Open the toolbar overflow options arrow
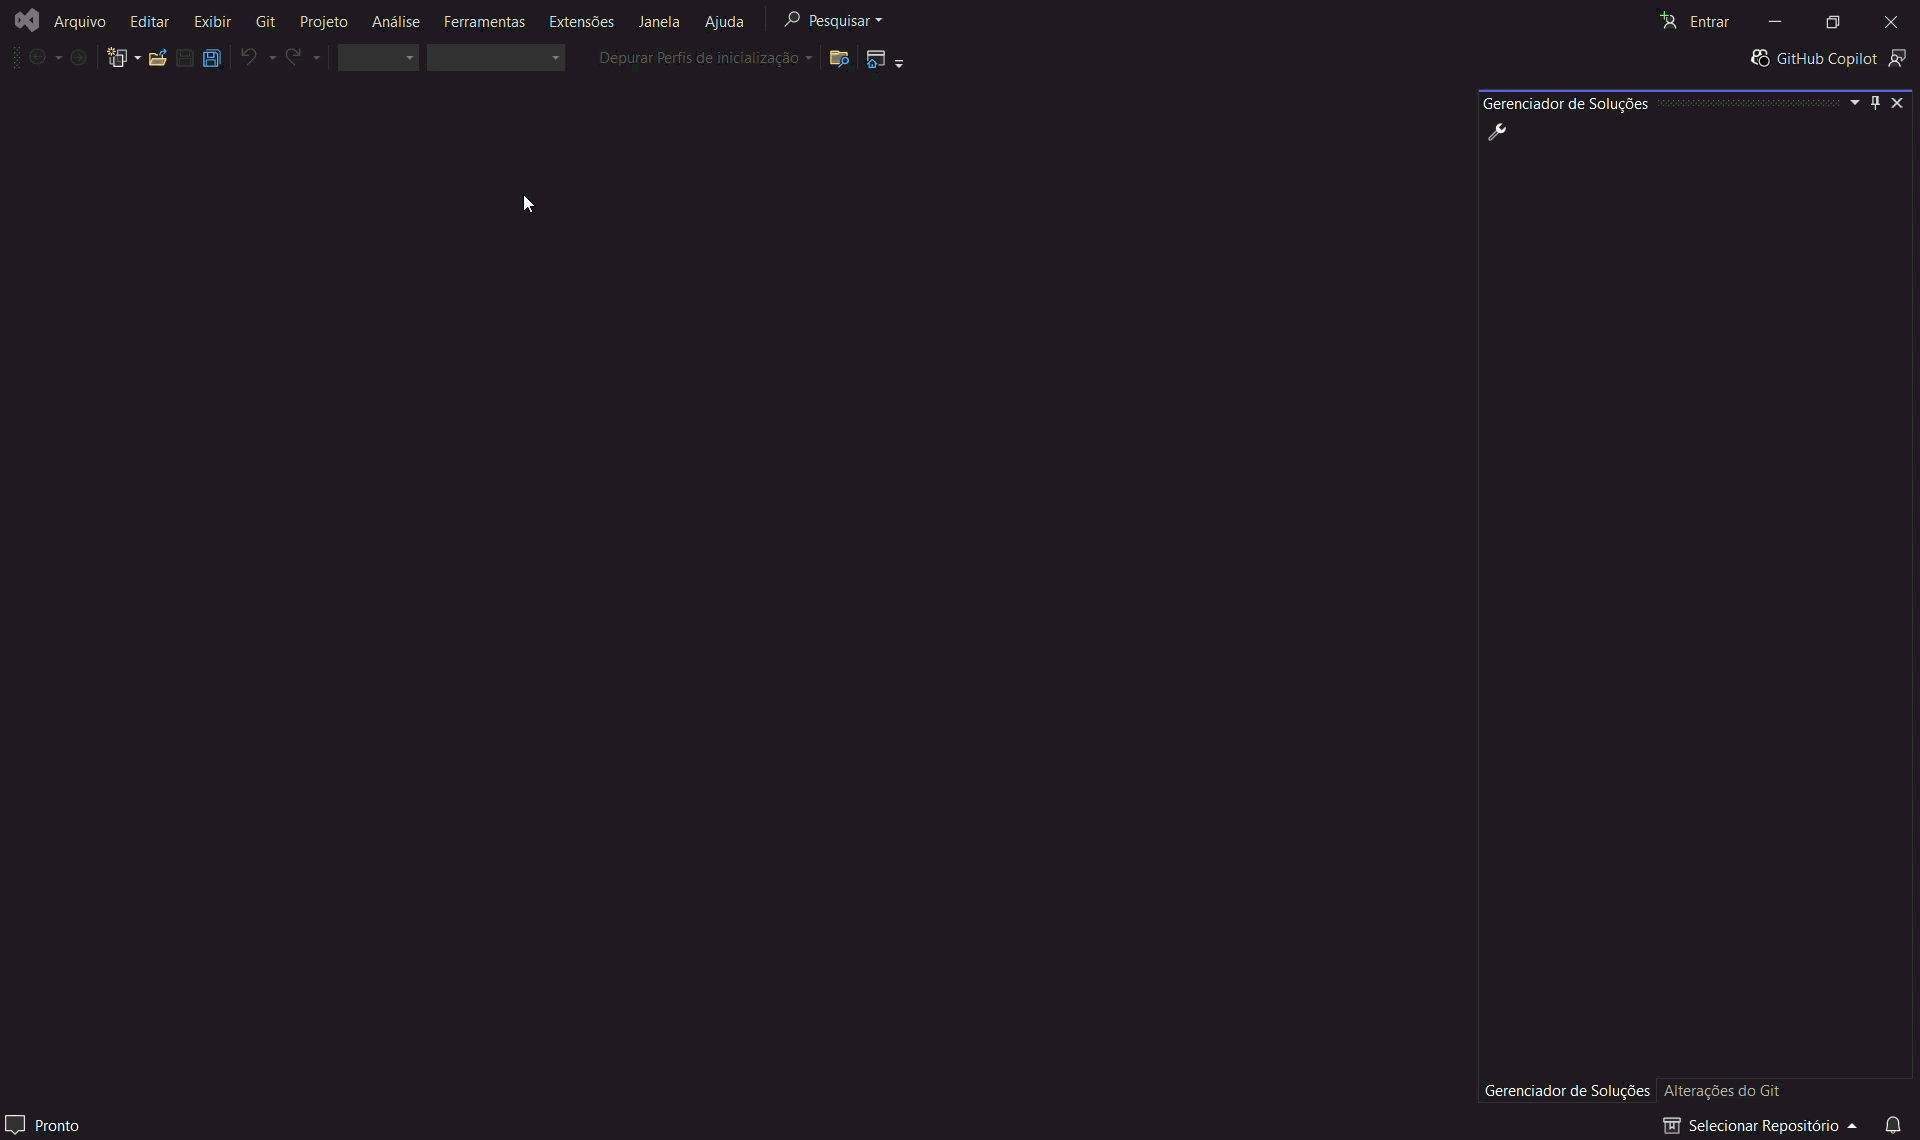 [x=899, y=63]
